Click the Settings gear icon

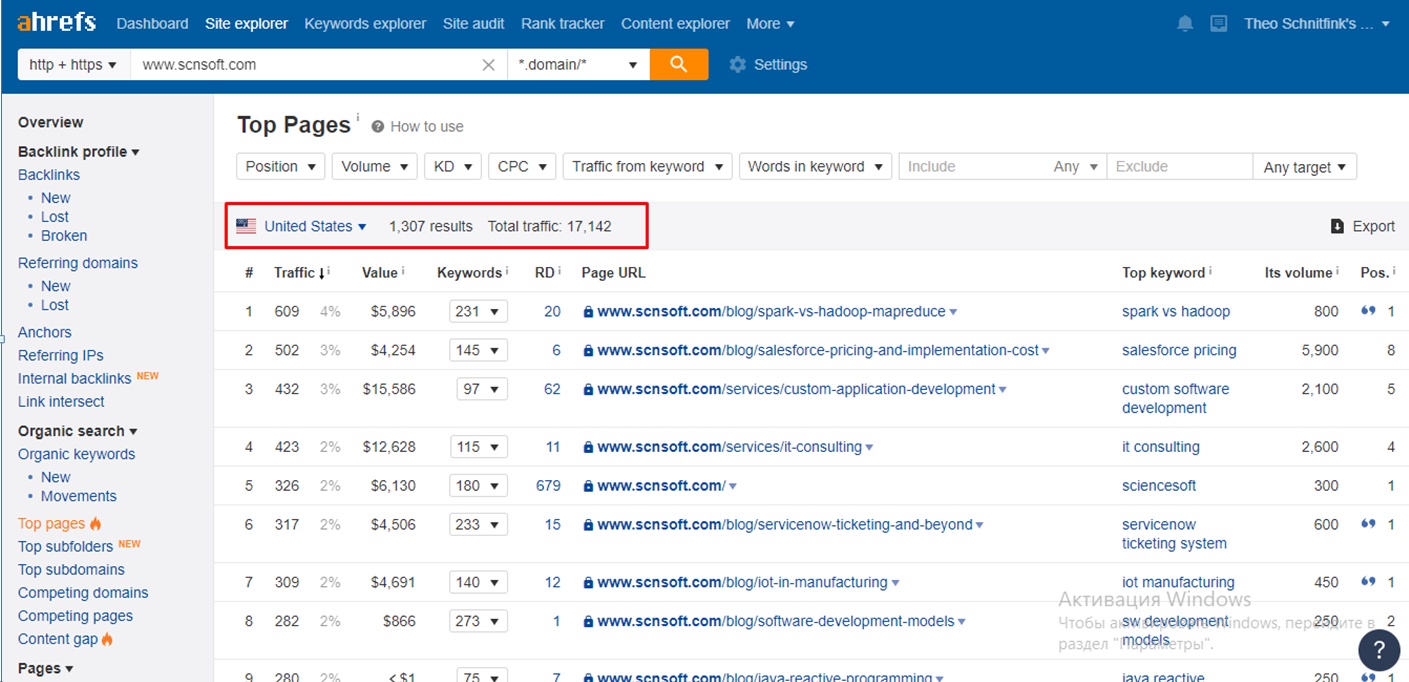pos(738,64)
